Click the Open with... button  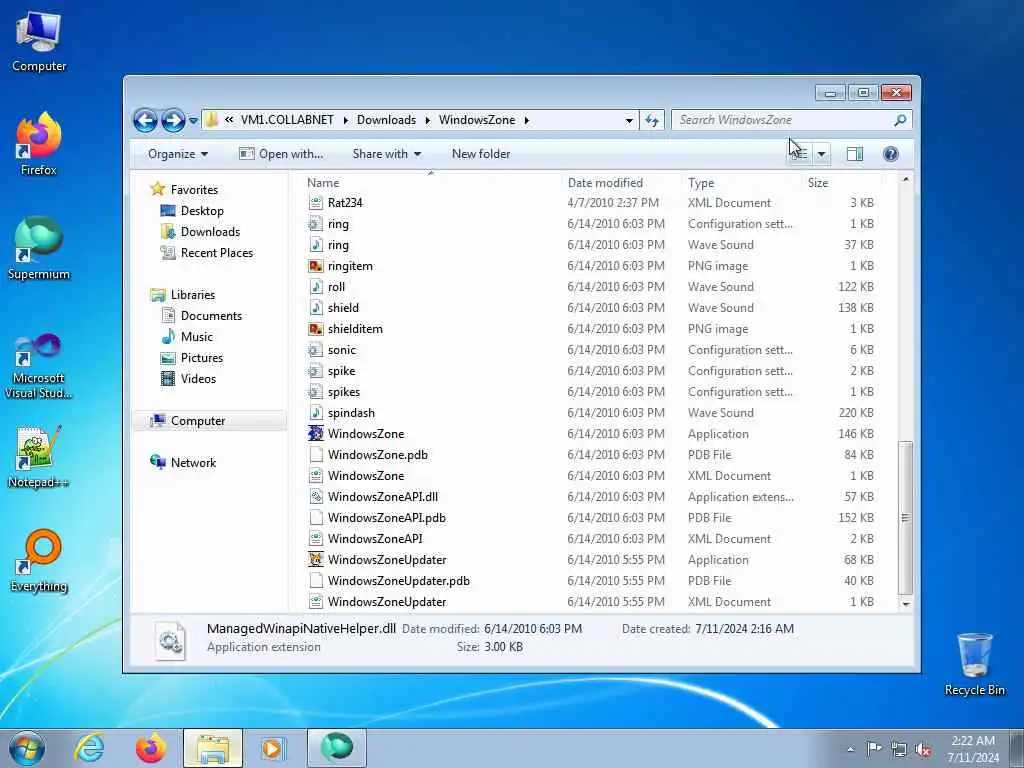click(281, 154)
